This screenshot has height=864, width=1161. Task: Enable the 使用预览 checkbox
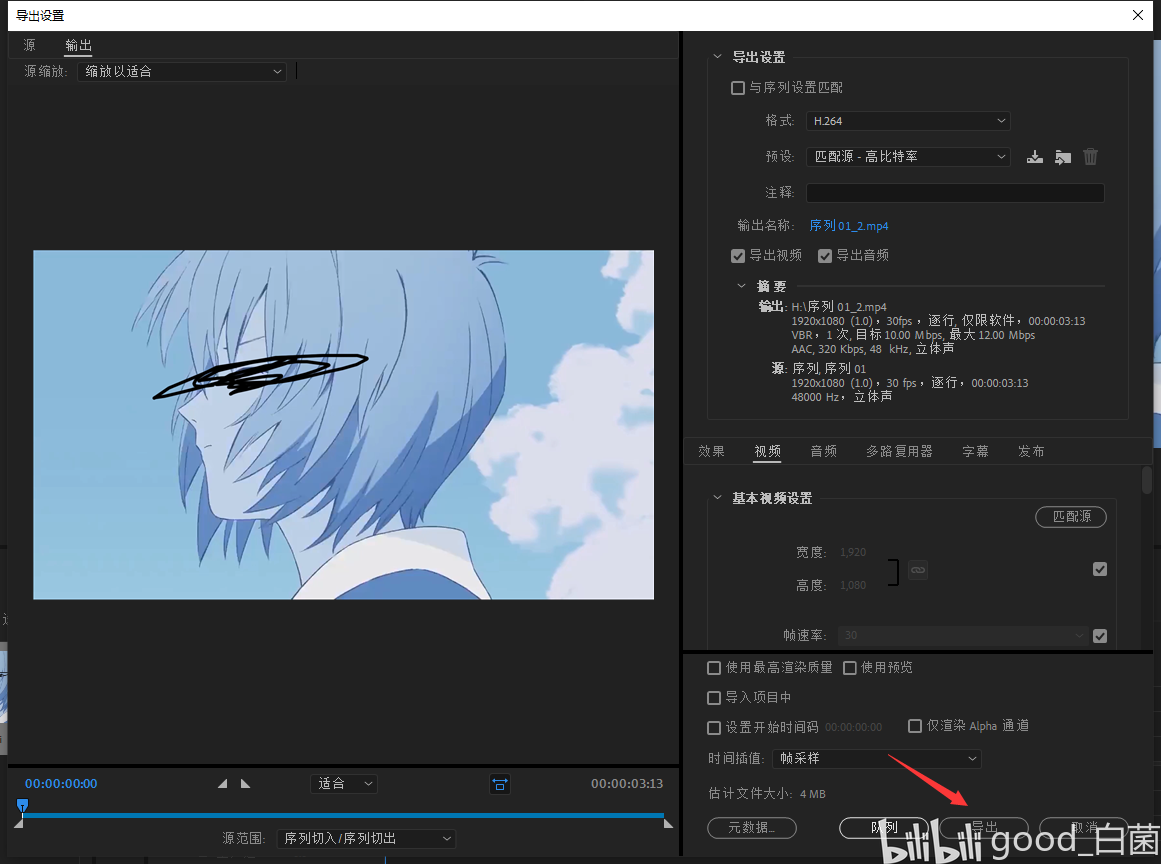click(850, 668)
